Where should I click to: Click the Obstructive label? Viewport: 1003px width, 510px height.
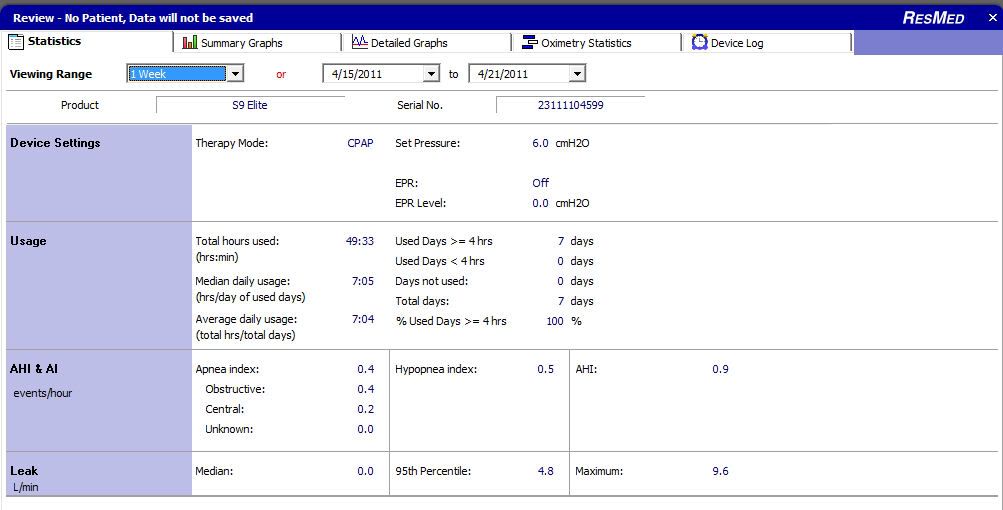[x=235, y=389]
